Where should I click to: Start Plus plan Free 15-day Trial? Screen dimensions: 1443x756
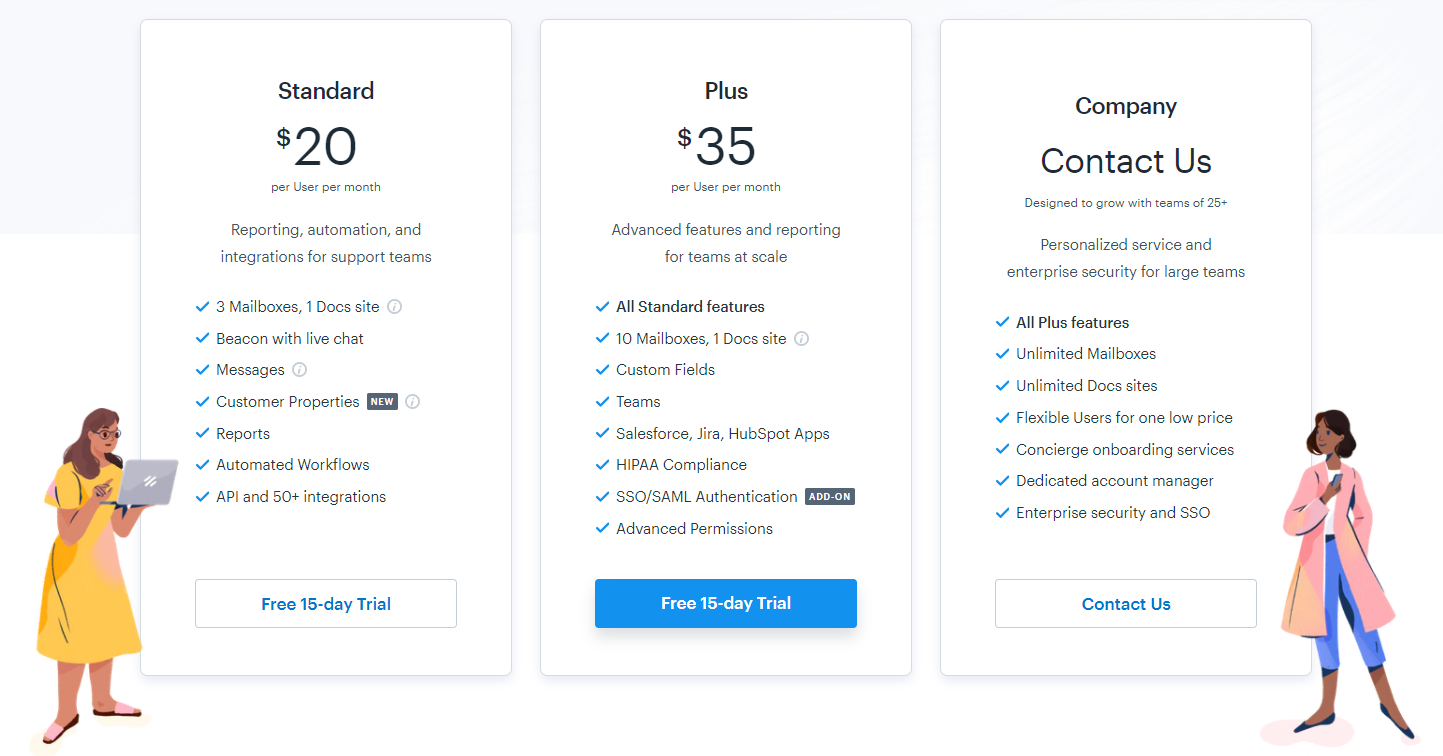(726, 603)
